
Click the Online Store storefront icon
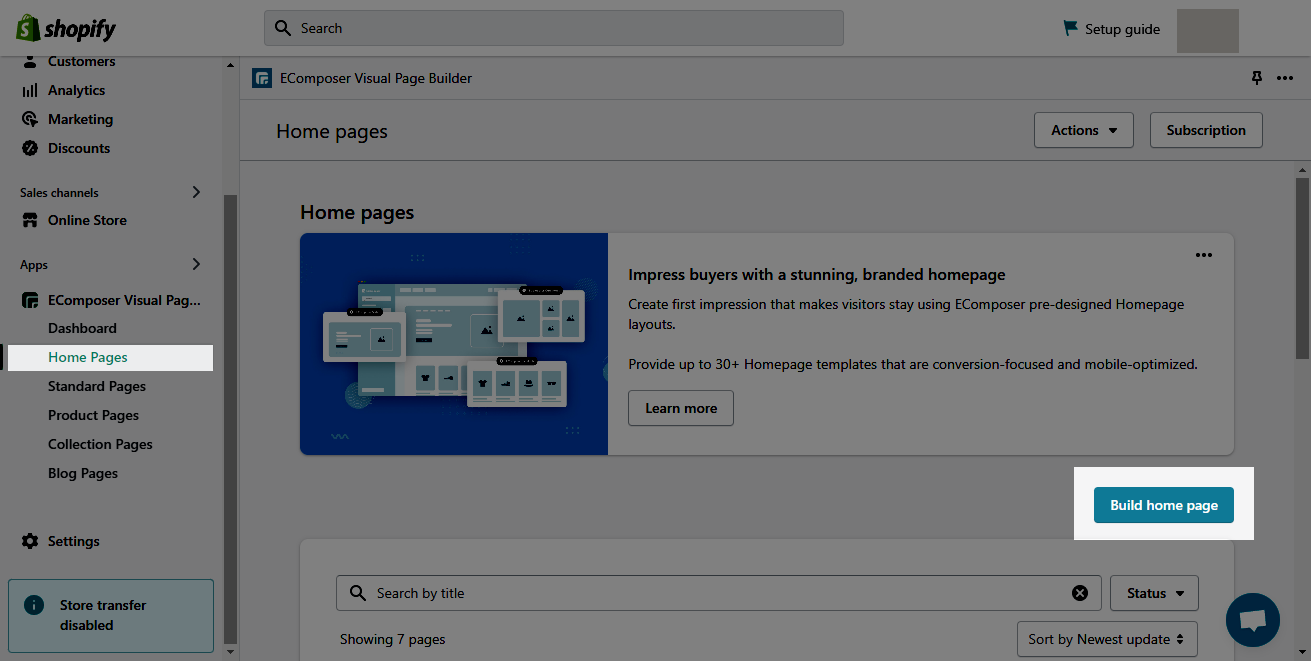pos(30,220)
